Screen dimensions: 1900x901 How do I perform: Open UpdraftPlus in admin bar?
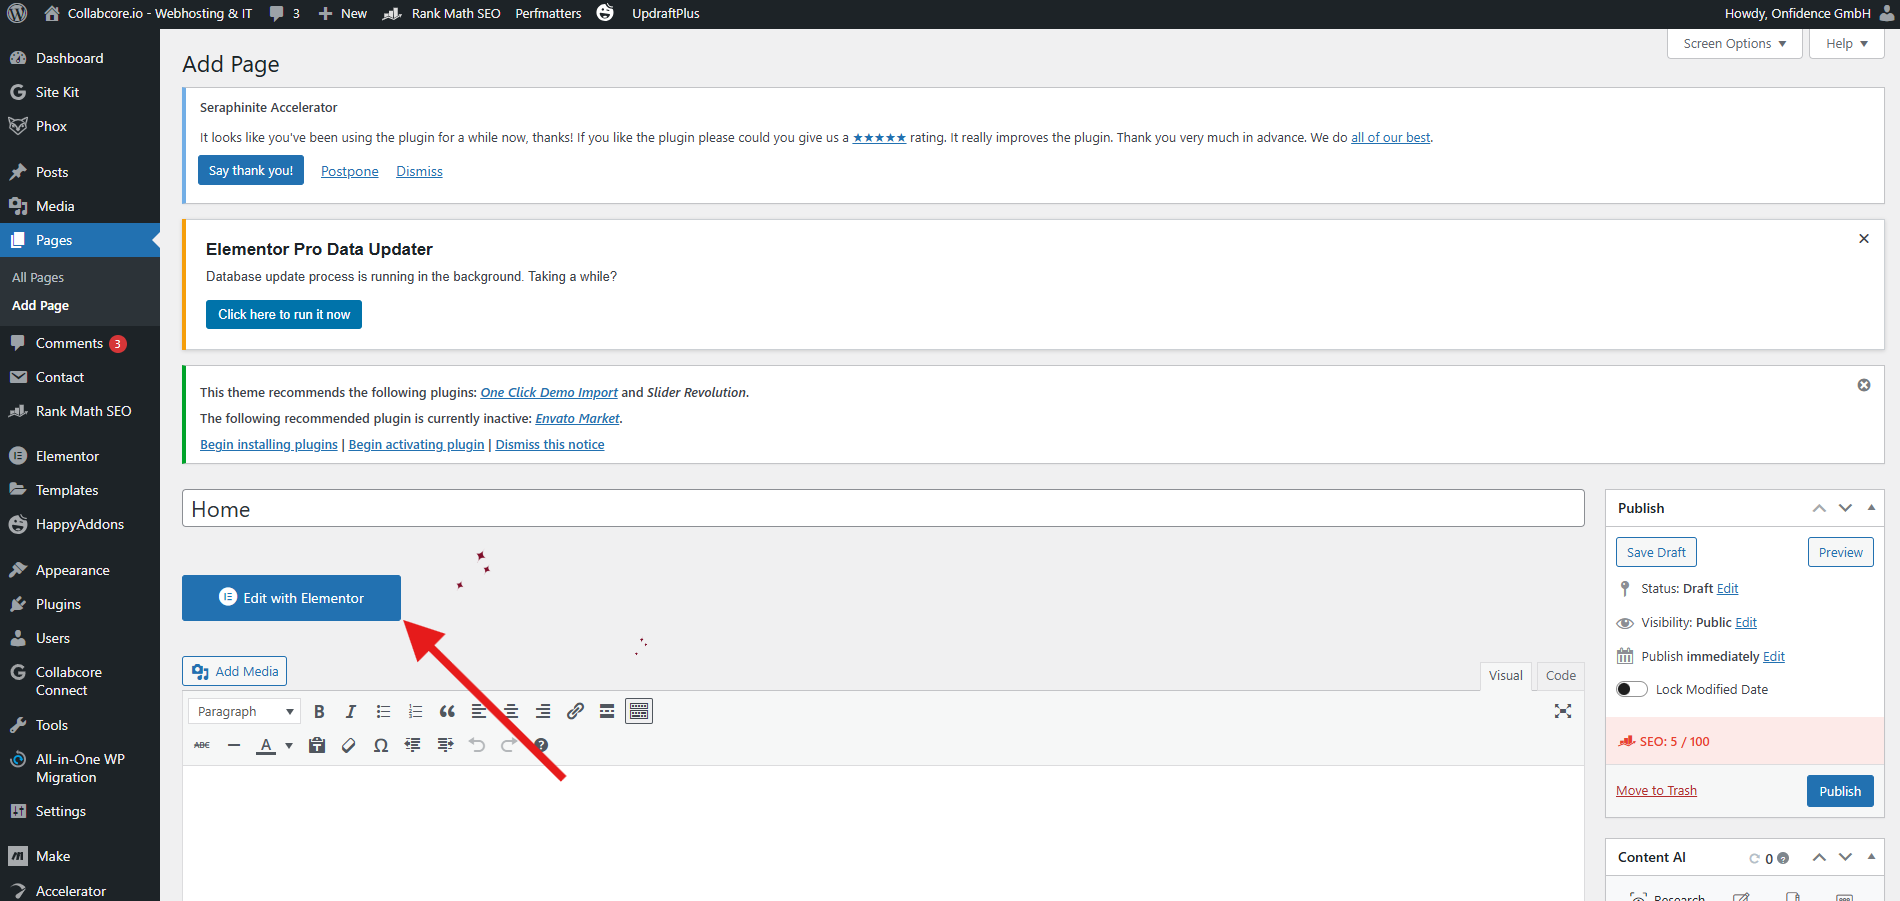(x=665, y=14)
